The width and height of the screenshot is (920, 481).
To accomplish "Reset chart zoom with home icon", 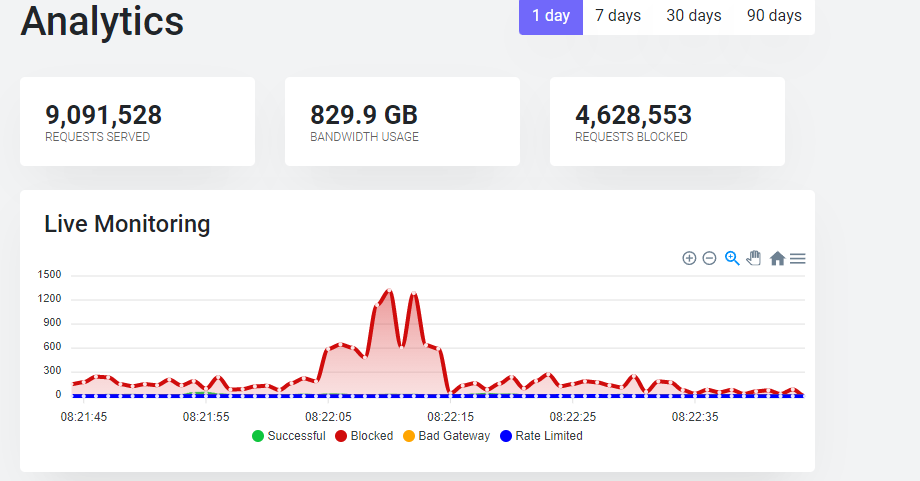I will click(x=777, y=258).
